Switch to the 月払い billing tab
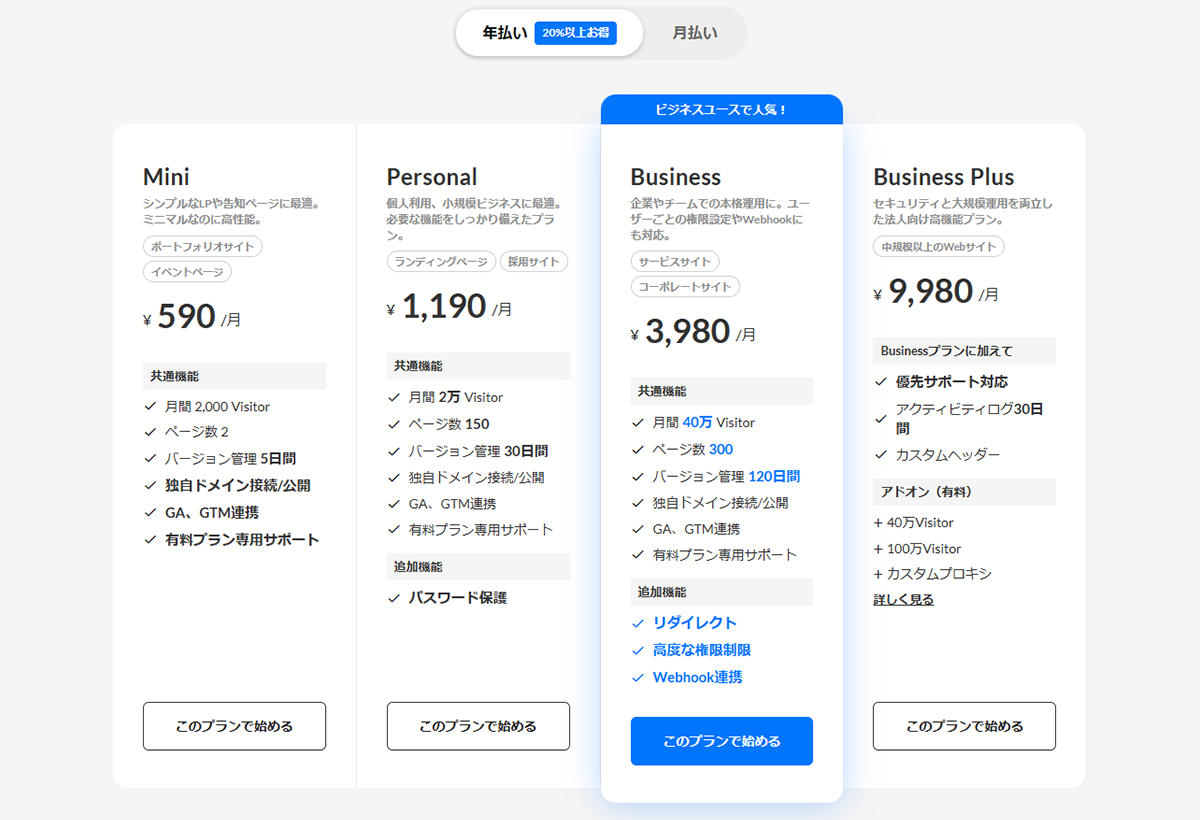This screenshot has width=1200, height=820. pos(692,32)
